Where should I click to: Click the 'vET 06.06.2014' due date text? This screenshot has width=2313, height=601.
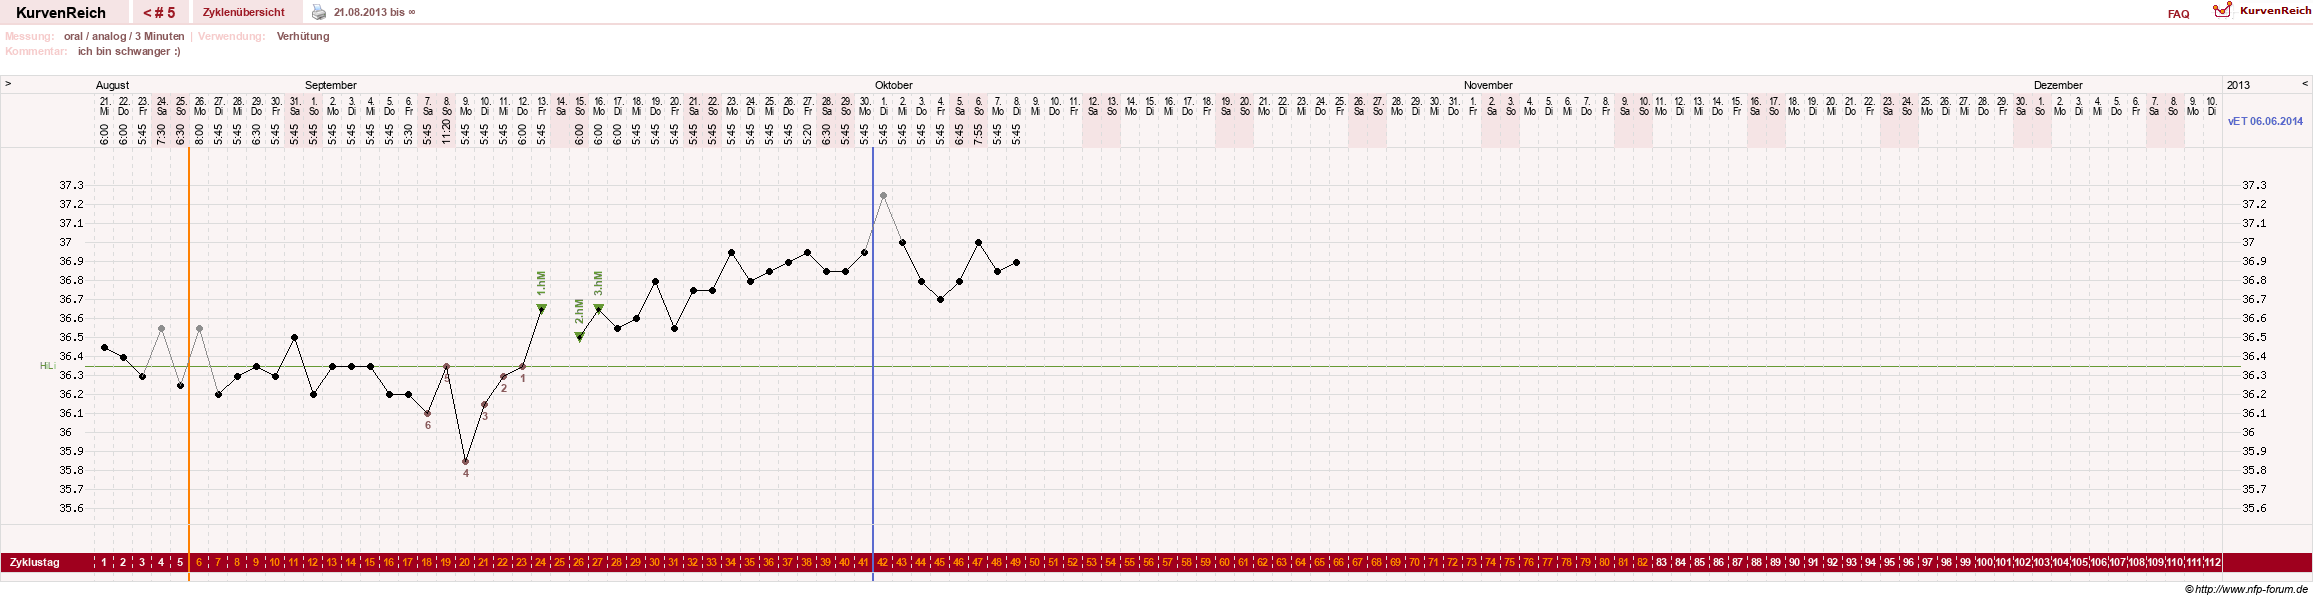coord(2265,121)
